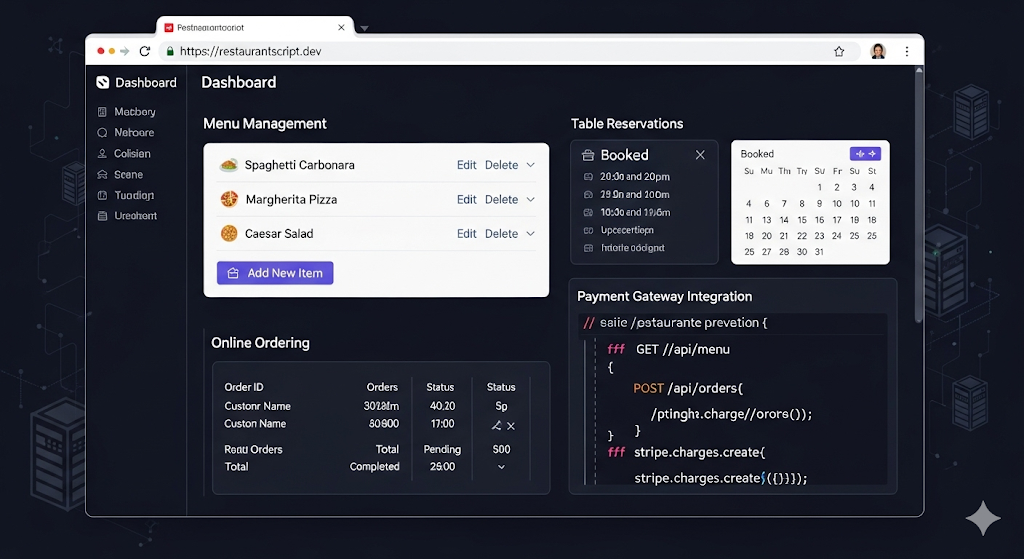Bookmark this page with the star icon

839,51
